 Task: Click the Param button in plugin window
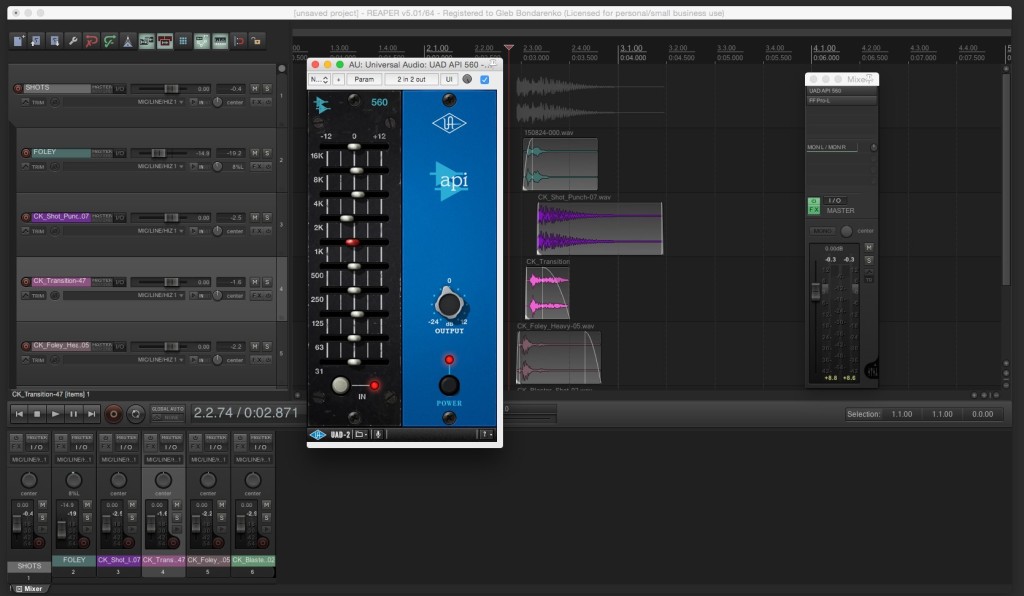[x=364, y=79]
